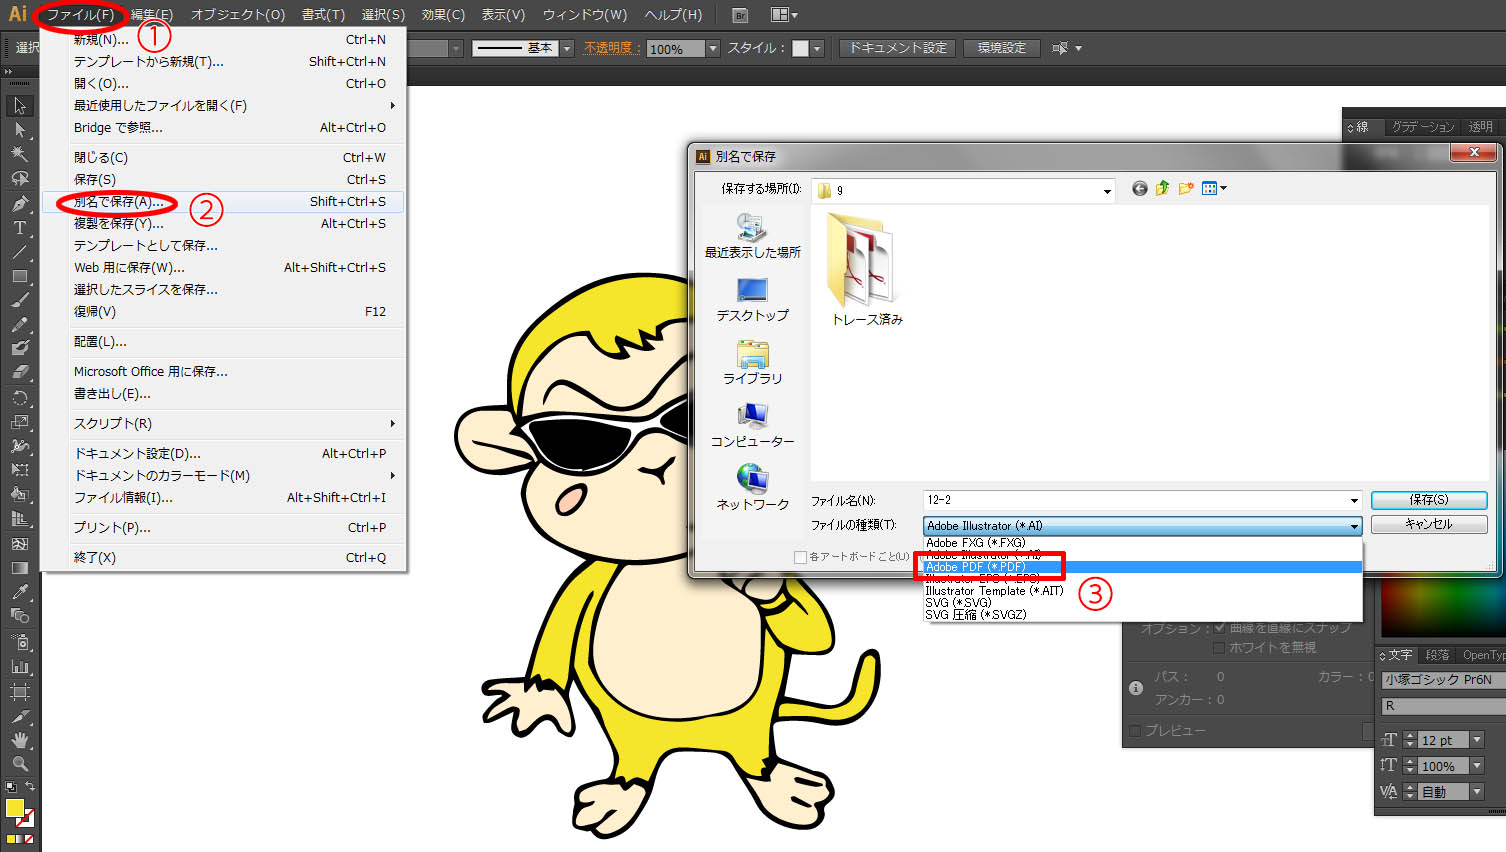The image size is (1506, 852).
Task: Select the Eraser tool
Action: [20, 372]
